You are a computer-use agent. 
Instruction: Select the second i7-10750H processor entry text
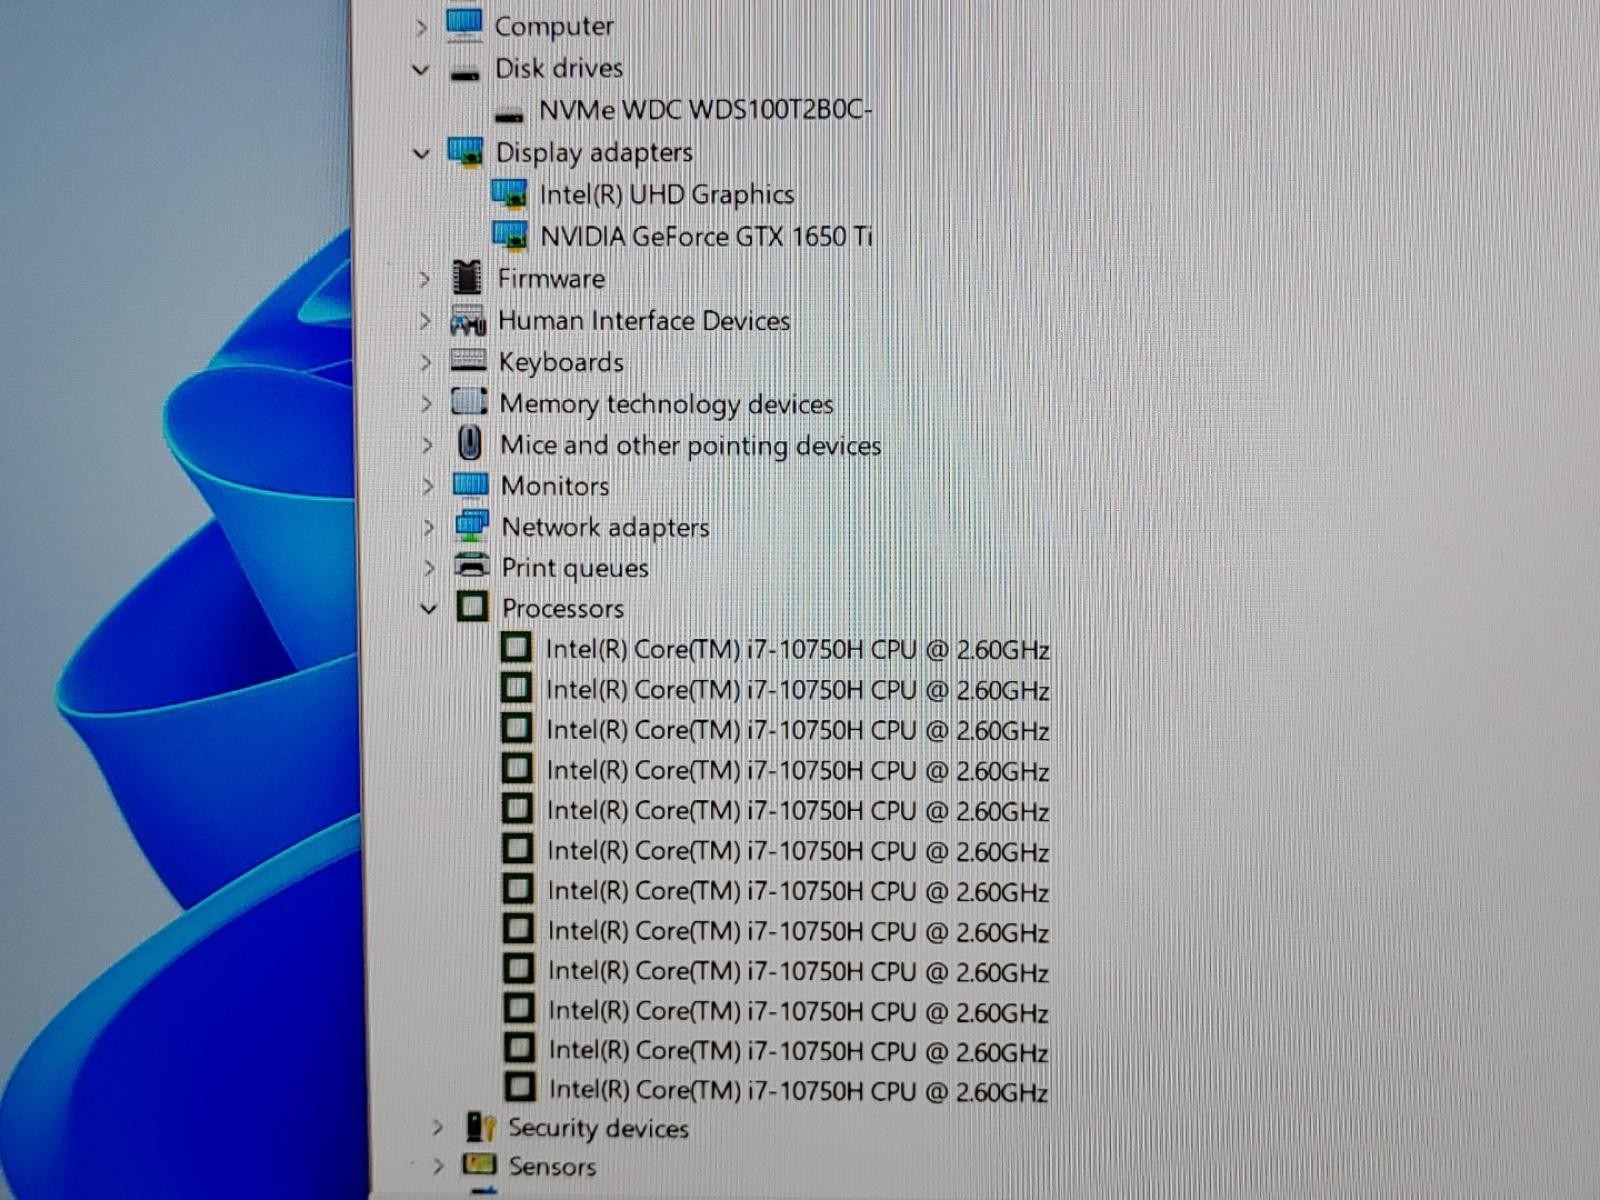point(798,690)
